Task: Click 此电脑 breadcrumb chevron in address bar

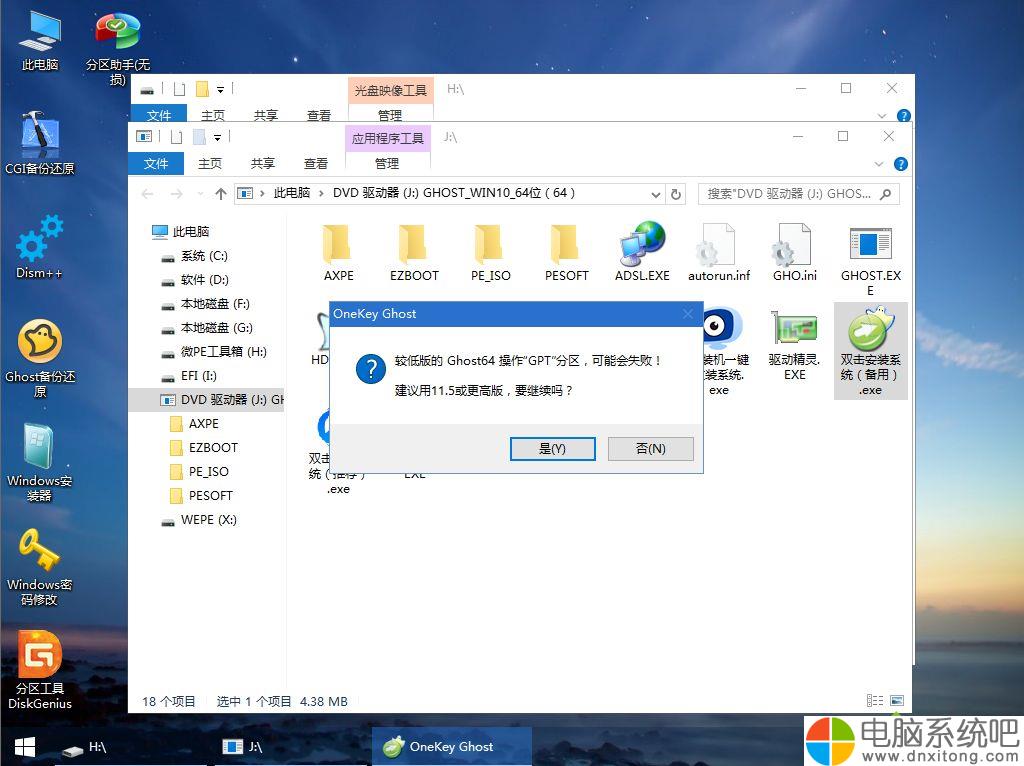Action: pyautogui.click(x=321, y=193)
